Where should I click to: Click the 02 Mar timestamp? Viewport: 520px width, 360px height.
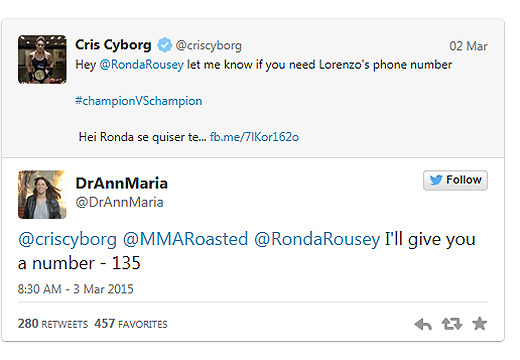tap(468, 46)
